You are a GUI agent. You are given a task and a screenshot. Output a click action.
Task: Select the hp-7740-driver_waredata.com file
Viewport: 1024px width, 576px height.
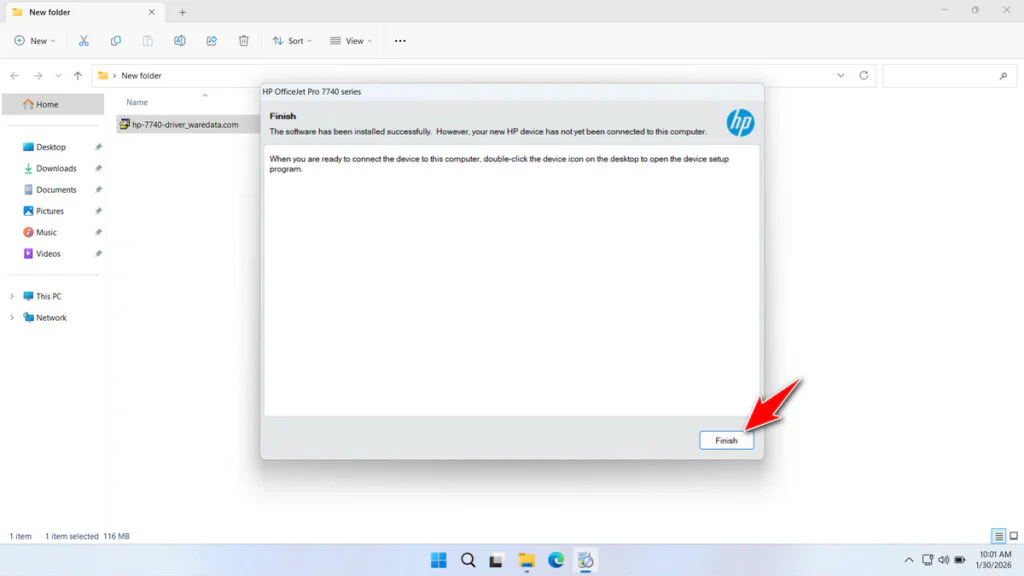185,124
